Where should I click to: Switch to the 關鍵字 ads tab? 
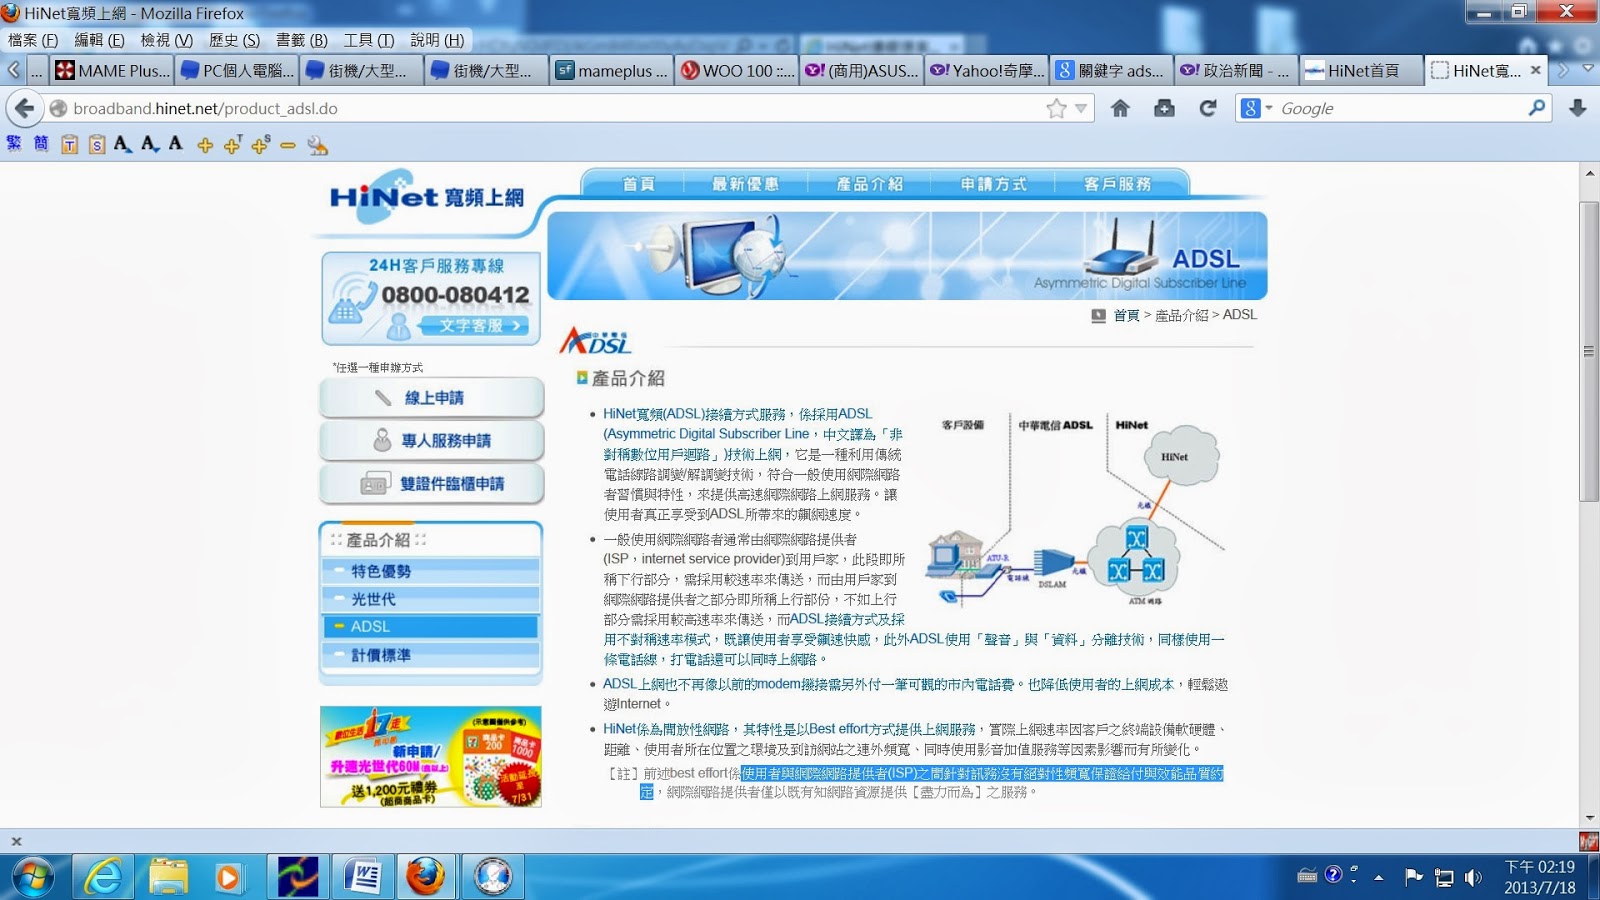coord(1112,70)
